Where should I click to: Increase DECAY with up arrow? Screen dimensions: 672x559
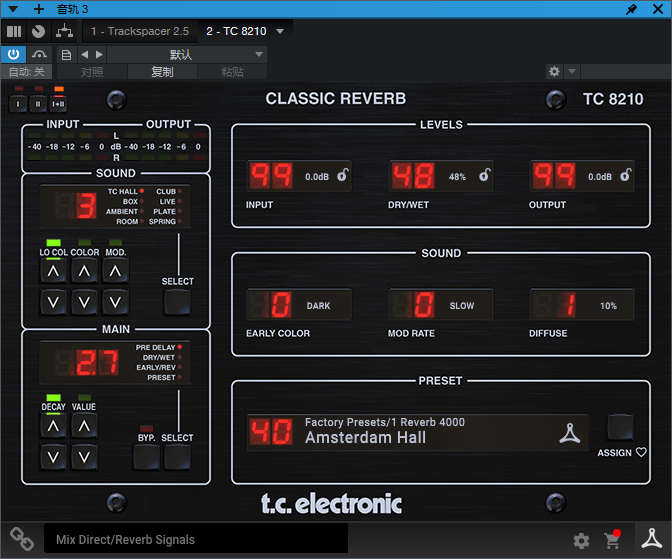tap(53, 426)
